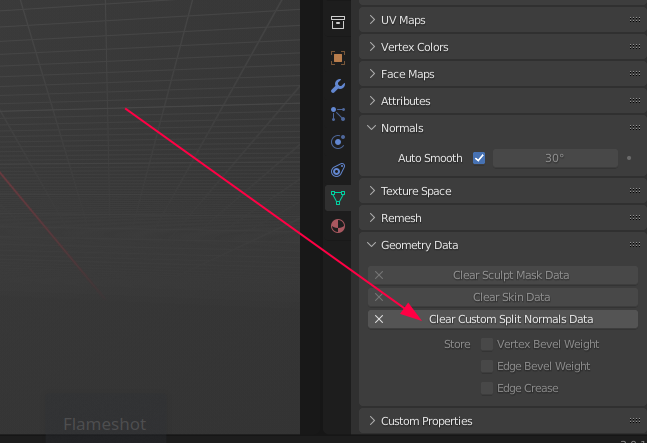Expand the Remesh panel

point(372,218)
